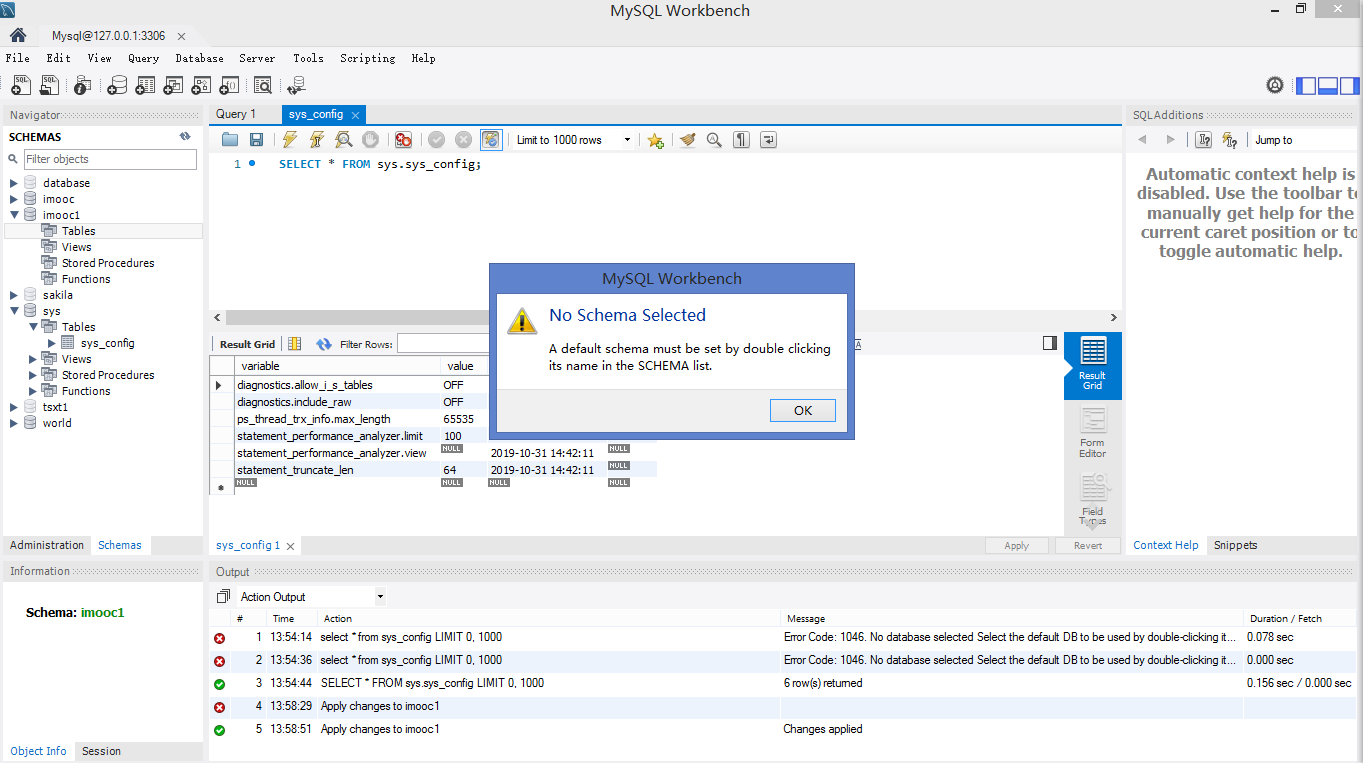Screen dimensions: 1363x763
Task: Toggle stop-on-error script execution
Action: tap(403, 140)
